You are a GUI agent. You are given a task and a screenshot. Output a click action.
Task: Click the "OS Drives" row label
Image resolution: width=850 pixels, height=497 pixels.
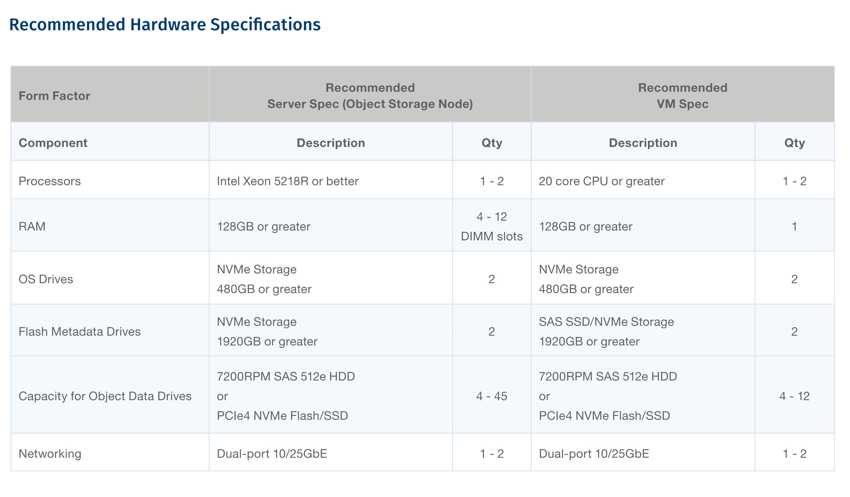(x=46, y=279)
